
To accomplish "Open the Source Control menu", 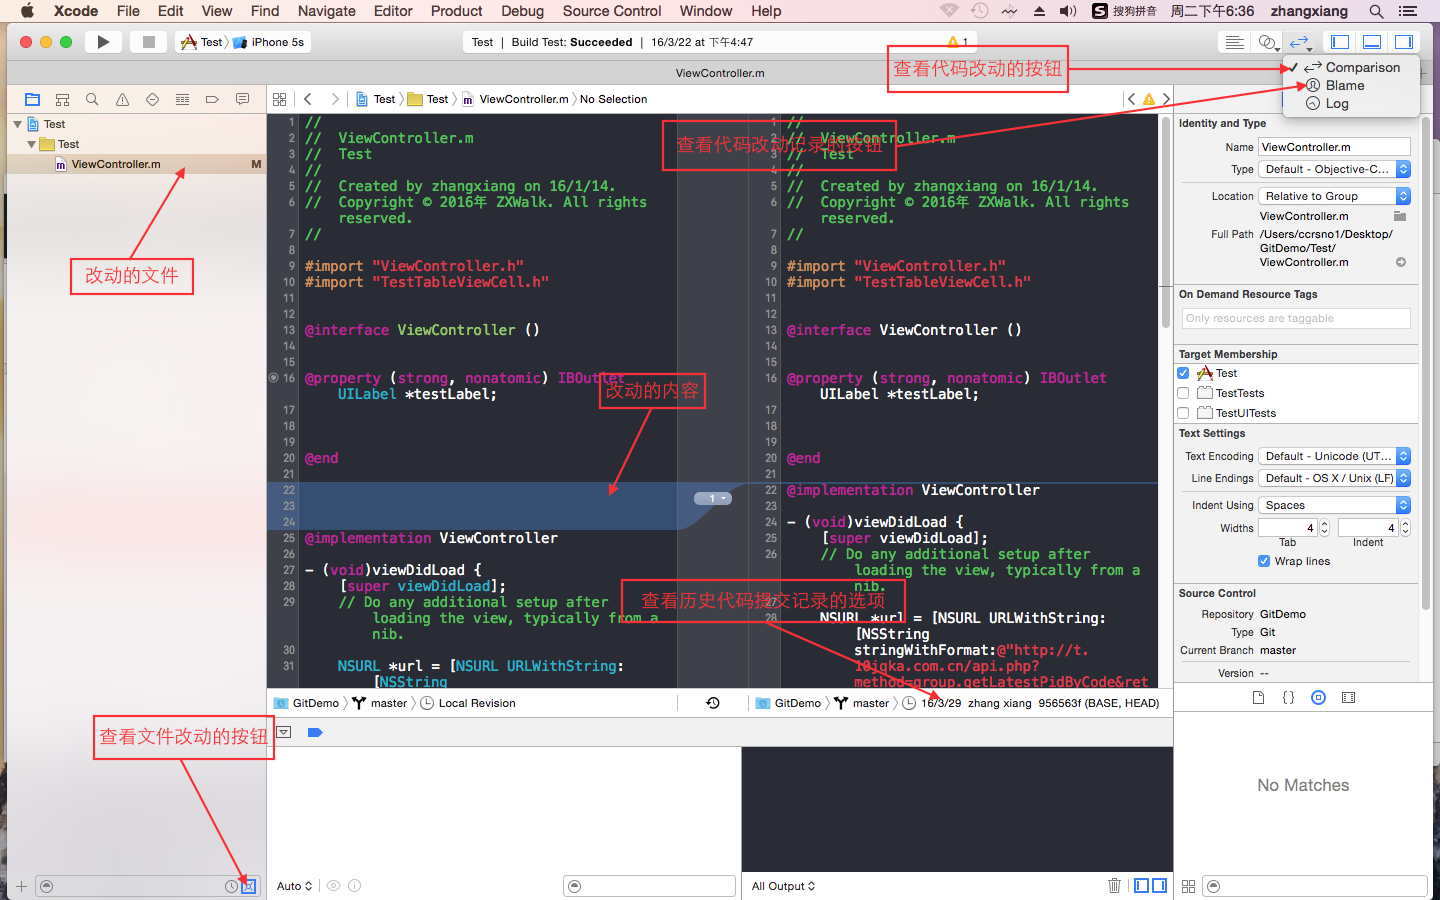I will click(x=612, y=11).
